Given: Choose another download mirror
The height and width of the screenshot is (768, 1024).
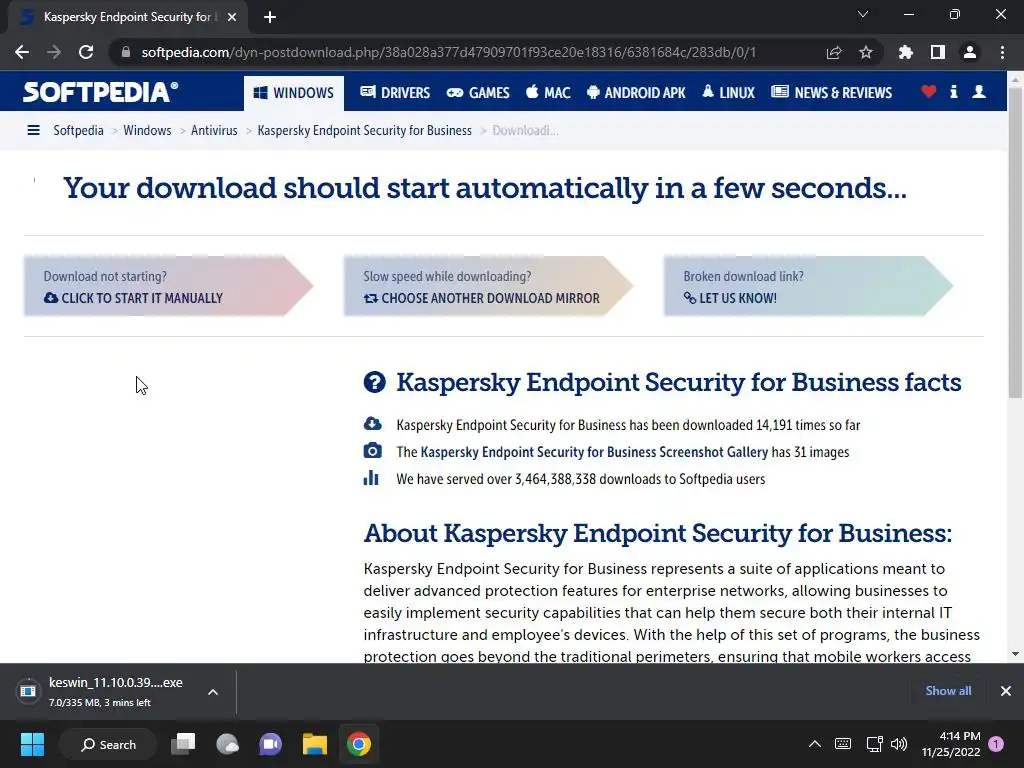Looking at the screenshot, I should click(x=481, y=298).
